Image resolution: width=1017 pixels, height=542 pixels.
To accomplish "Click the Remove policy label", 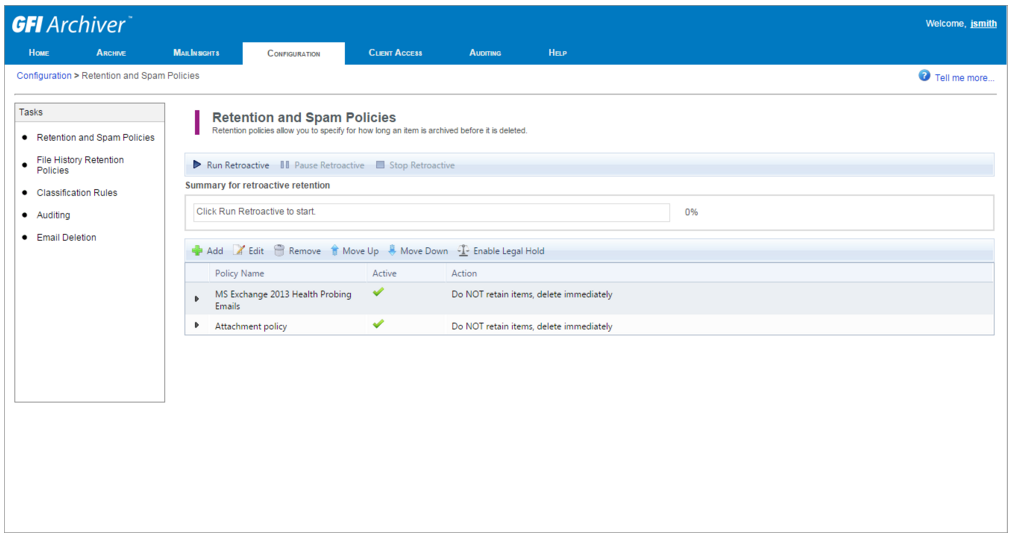I will point(304,251).
